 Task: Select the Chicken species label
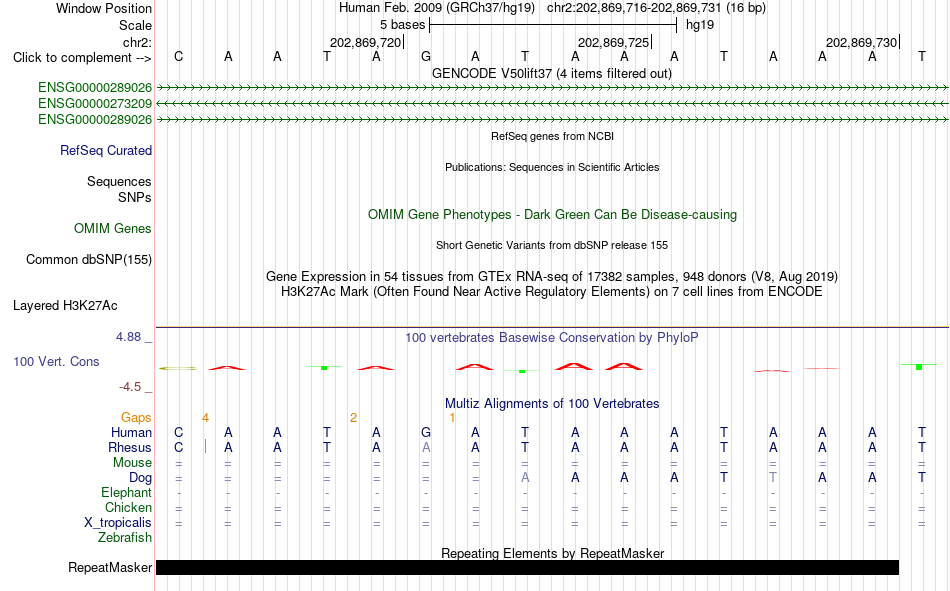(128, 507)
